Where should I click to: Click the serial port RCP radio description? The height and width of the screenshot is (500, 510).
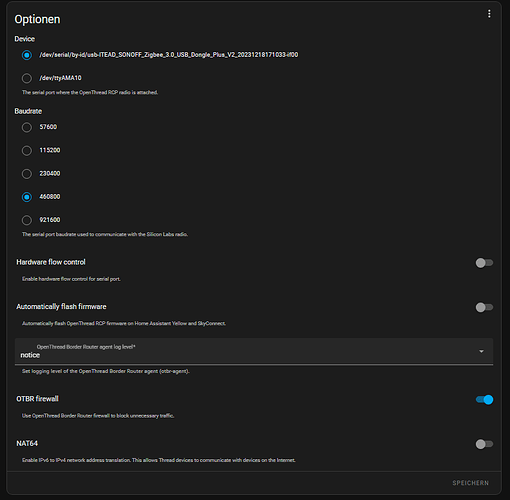pyautogui.click(x=90, y=92)
